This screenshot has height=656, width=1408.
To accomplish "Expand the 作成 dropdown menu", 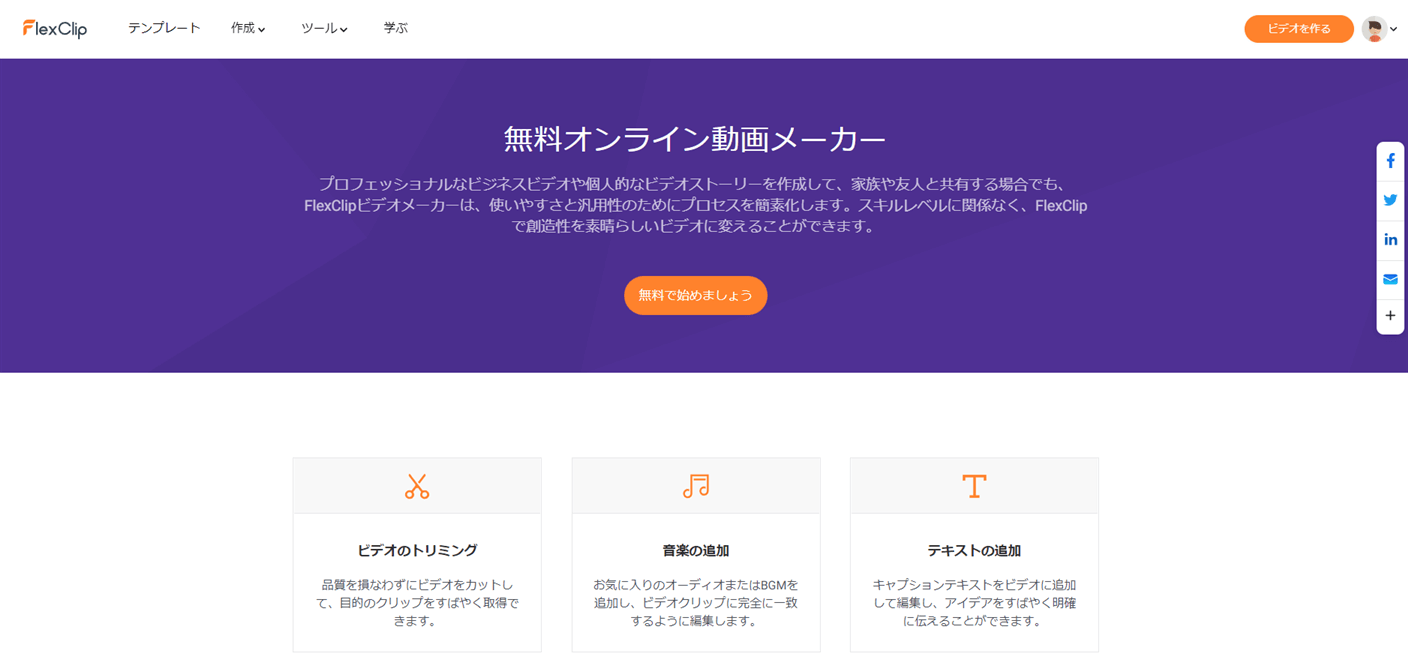I will point(248,29).
